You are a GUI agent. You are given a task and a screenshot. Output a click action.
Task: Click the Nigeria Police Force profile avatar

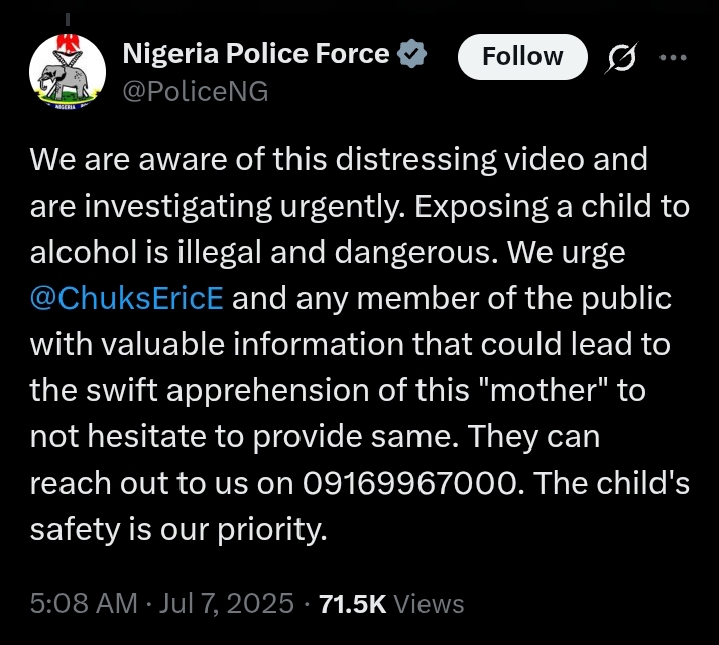(67, 71)
